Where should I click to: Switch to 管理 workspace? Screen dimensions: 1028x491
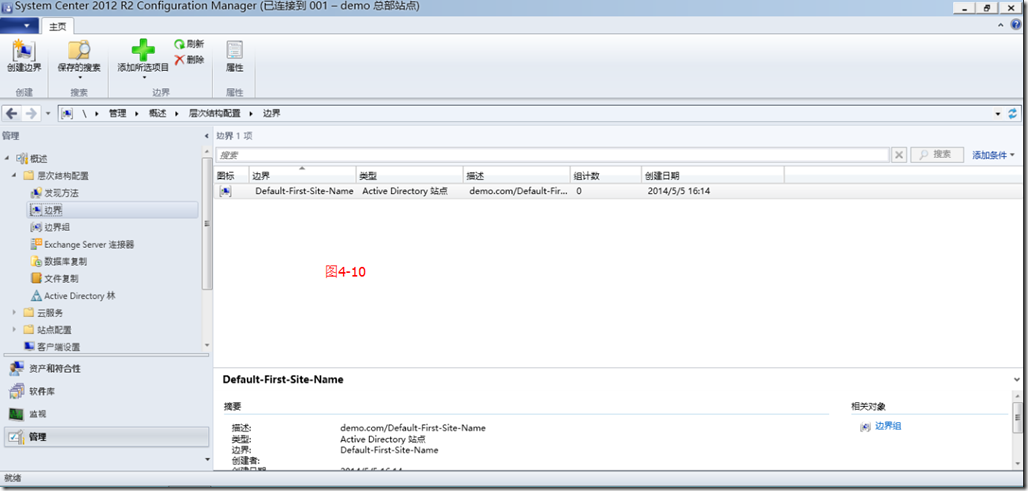point(107,437)
